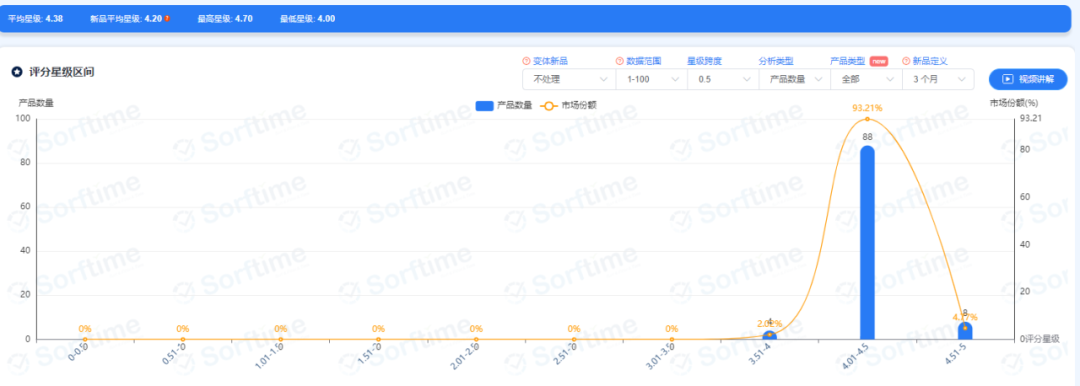Click the 视频讲解 button
Image resolution: width=1080 pixels, height=386 pixels.
point(1028,79)
